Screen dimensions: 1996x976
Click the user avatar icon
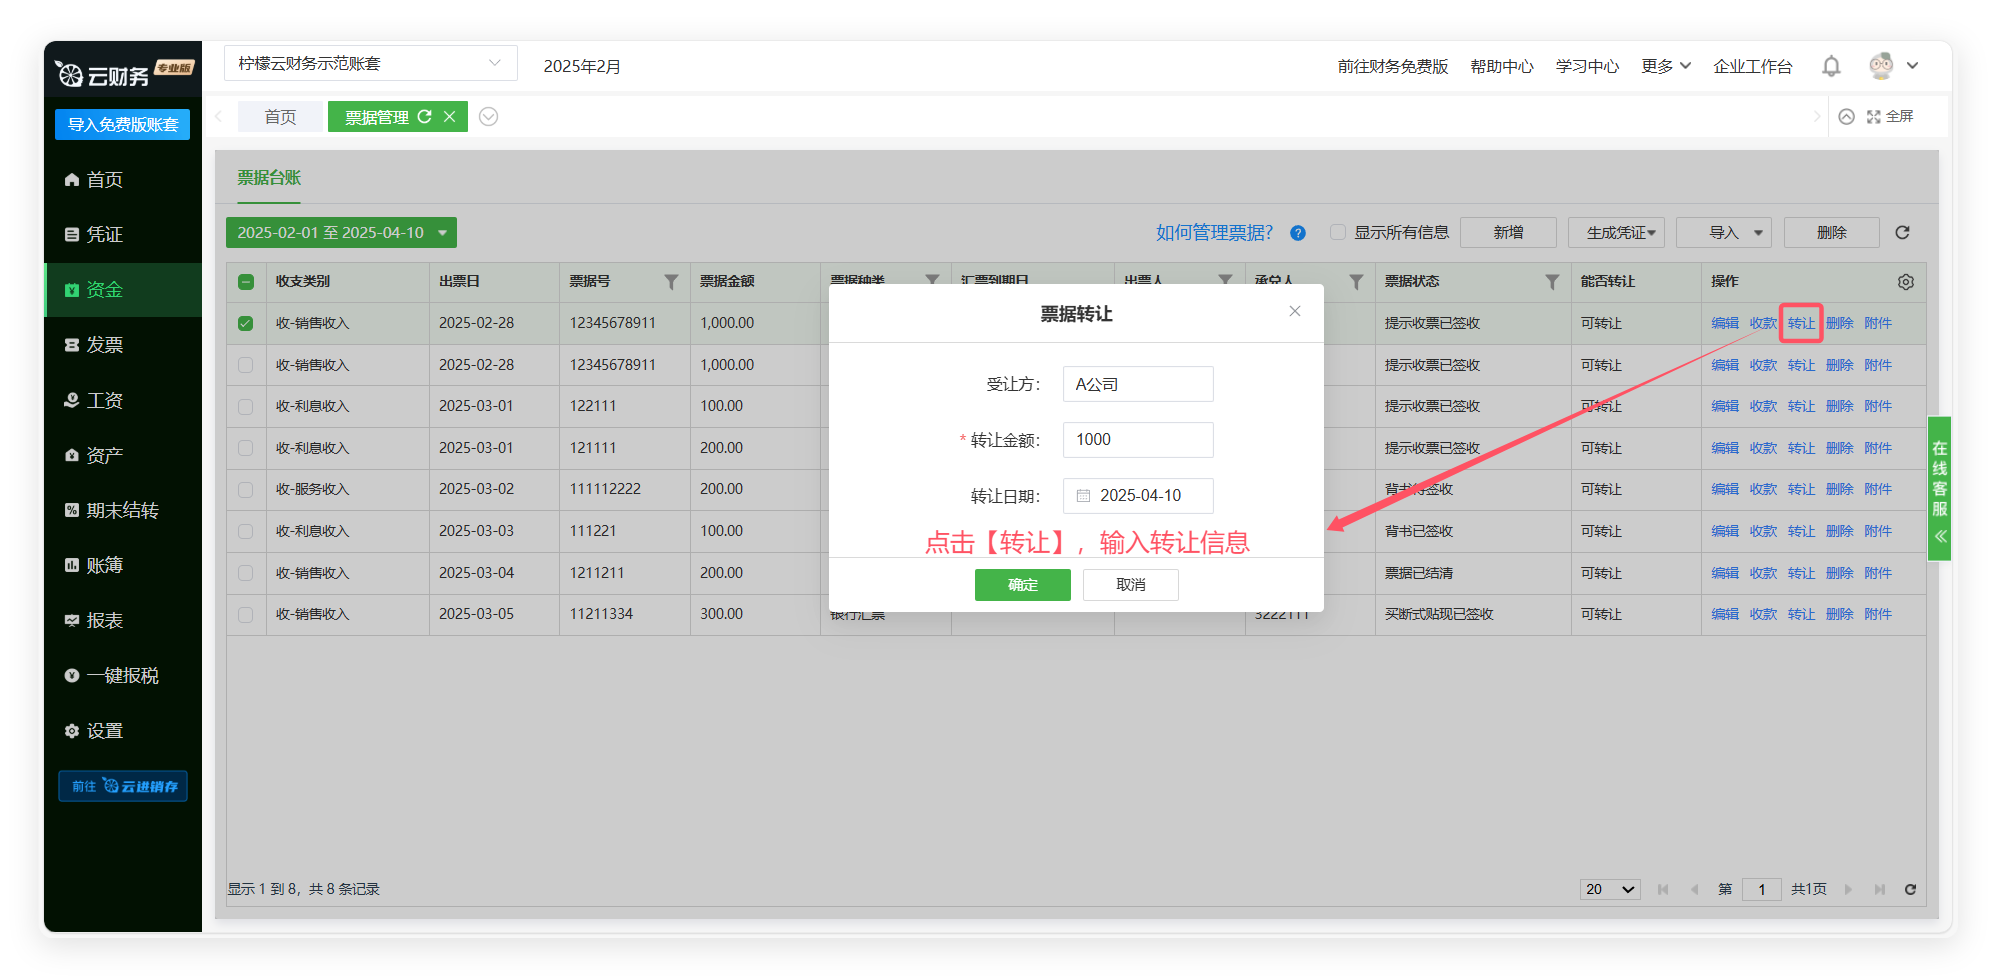pos(1881,66)
